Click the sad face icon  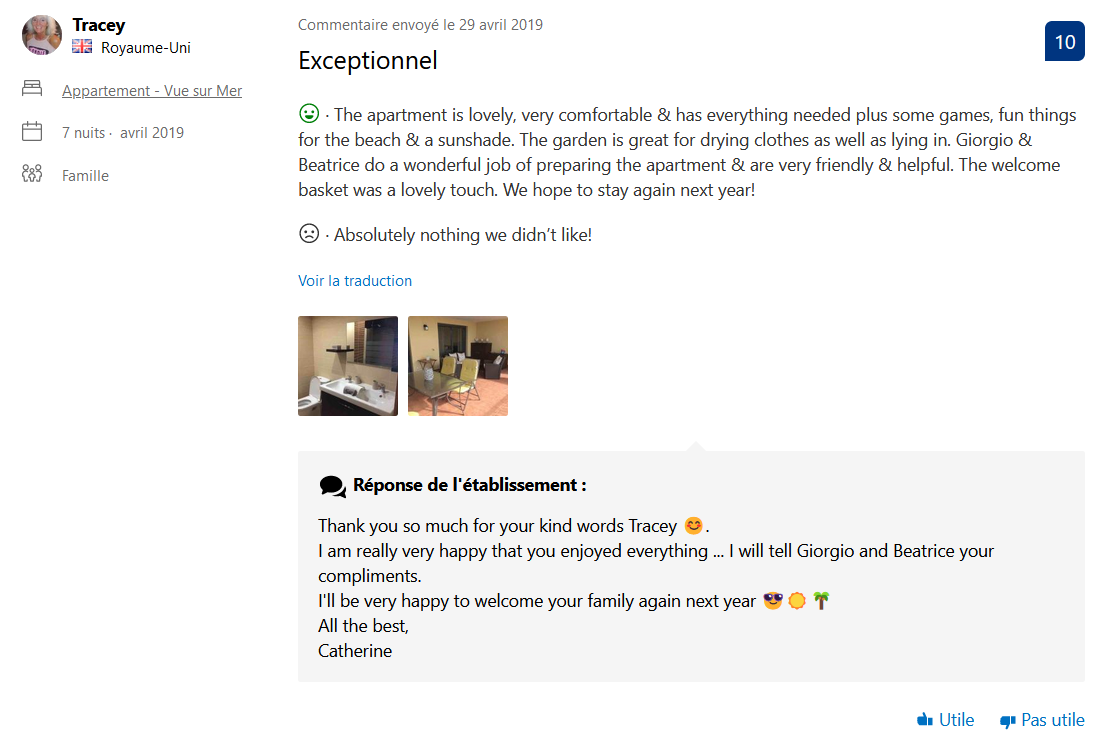309,234
